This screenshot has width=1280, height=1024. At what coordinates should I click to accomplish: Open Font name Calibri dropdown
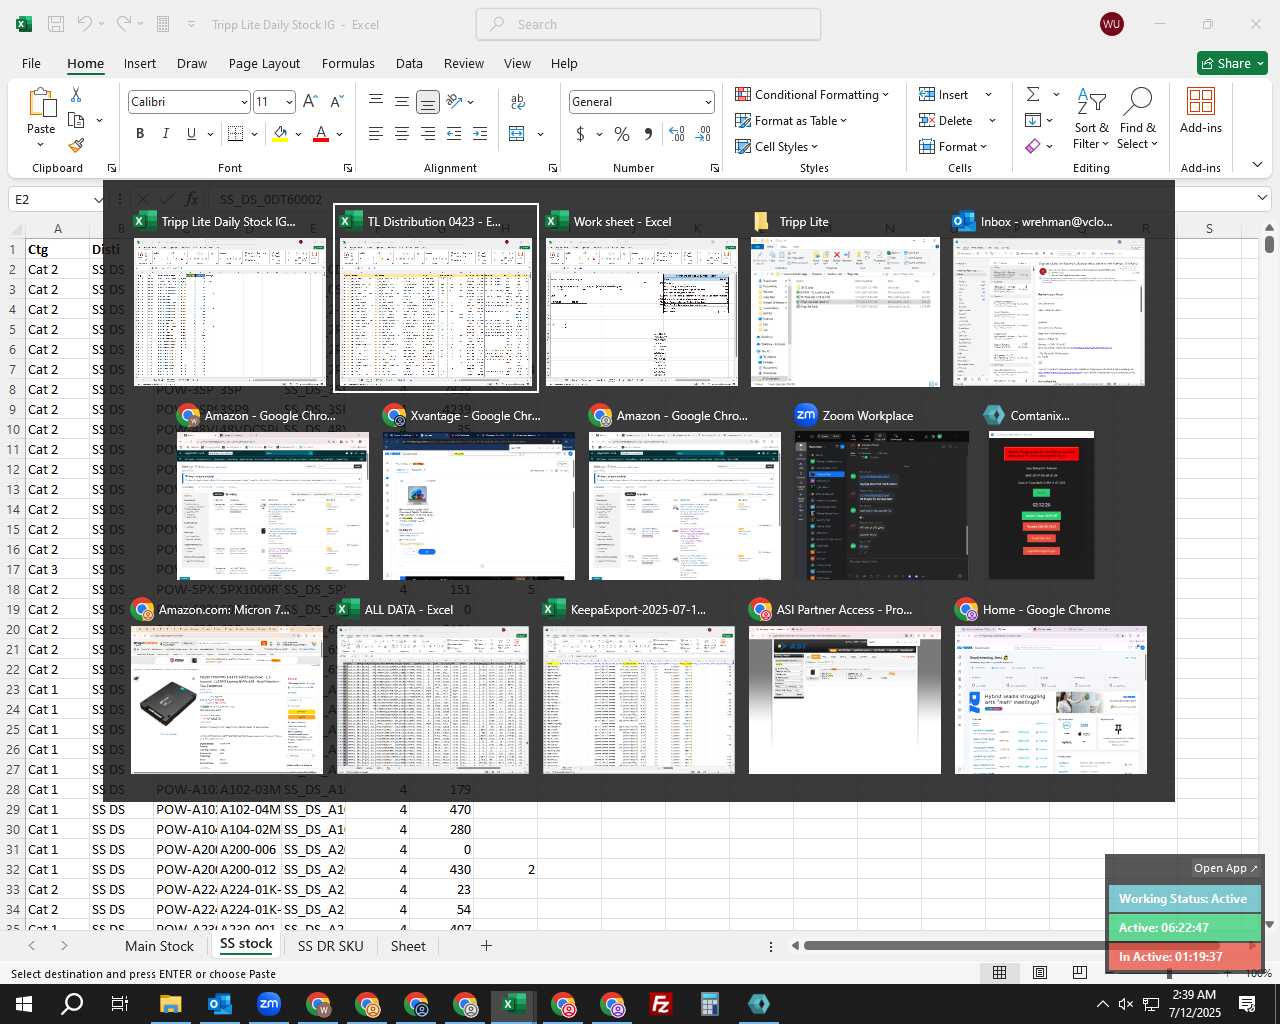(243, 102)
